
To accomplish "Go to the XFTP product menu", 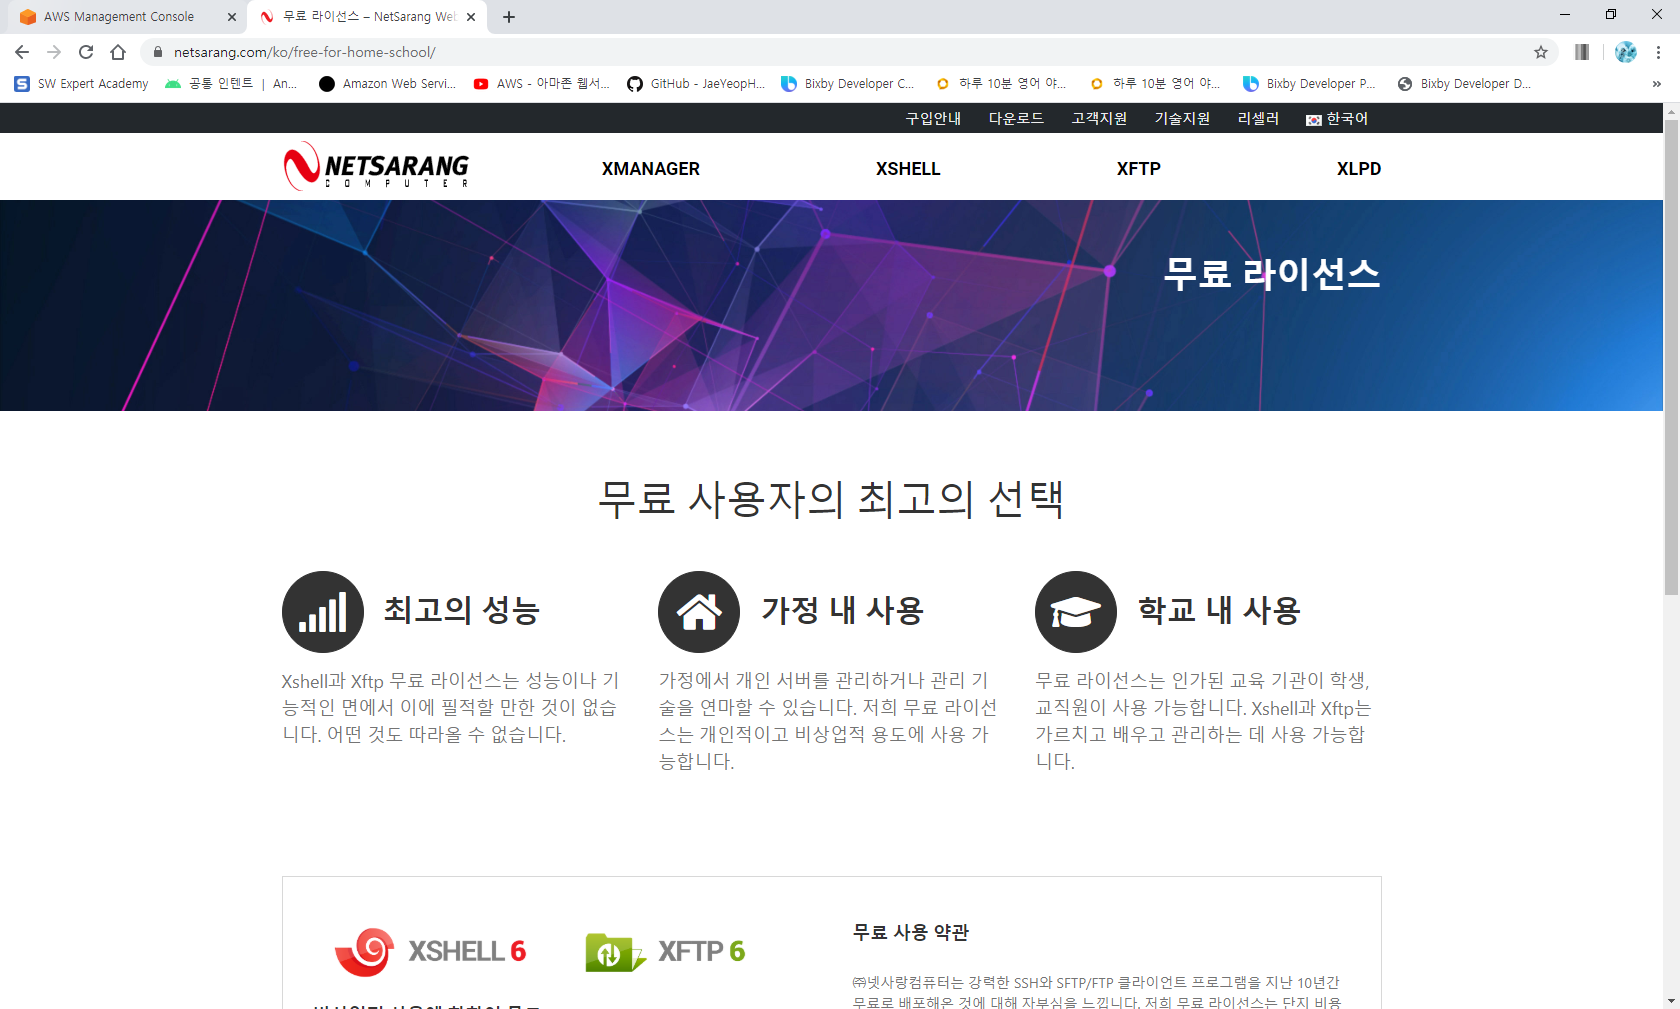I will point(1139,169).
